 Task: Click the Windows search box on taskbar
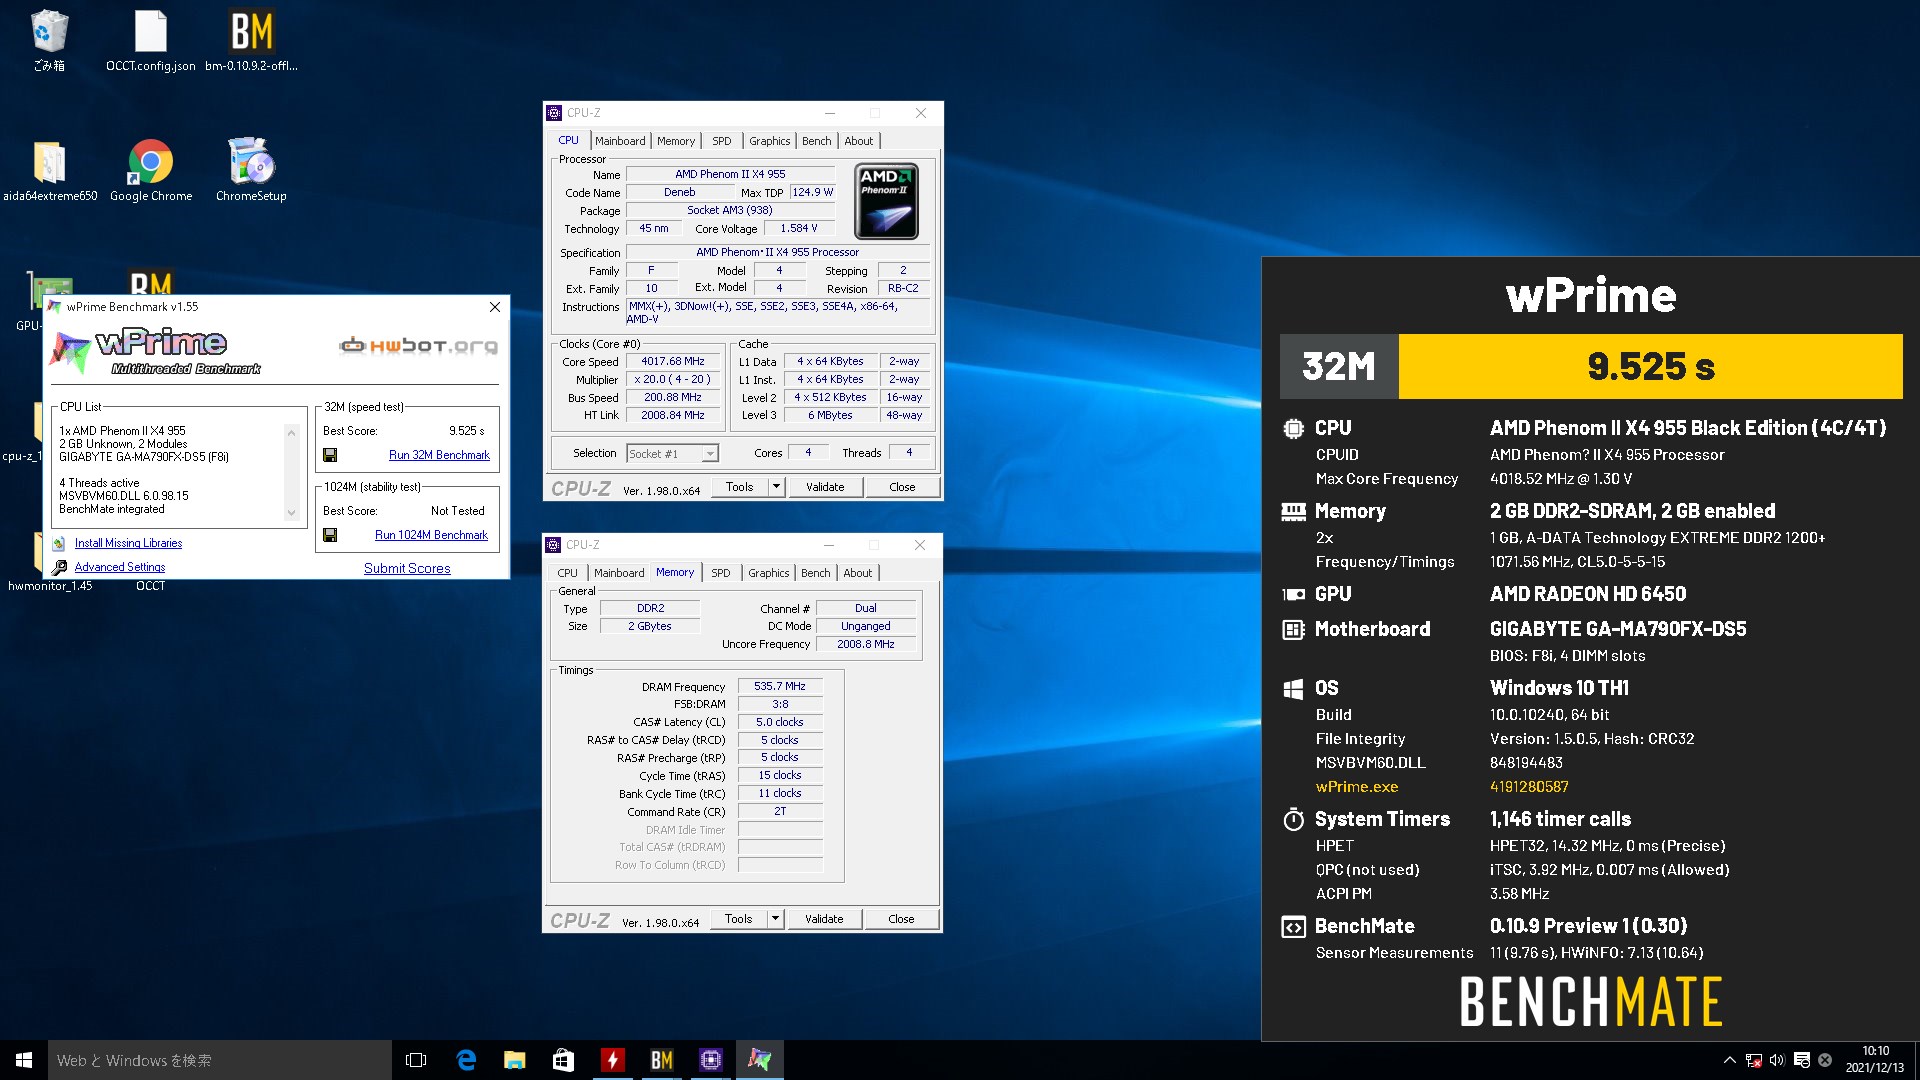pos(220,1060)
